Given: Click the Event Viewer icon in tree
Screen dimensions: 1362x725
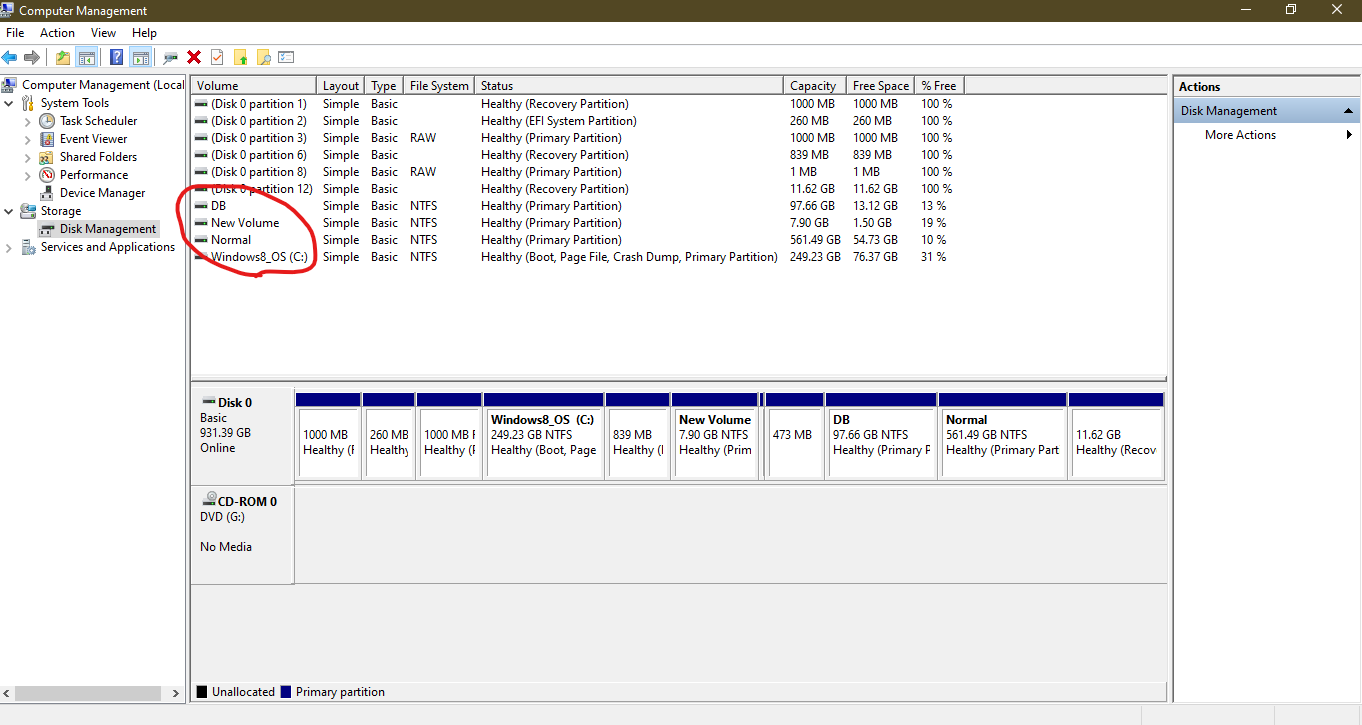Looking at the screenshot, I should tap(47, 139).
